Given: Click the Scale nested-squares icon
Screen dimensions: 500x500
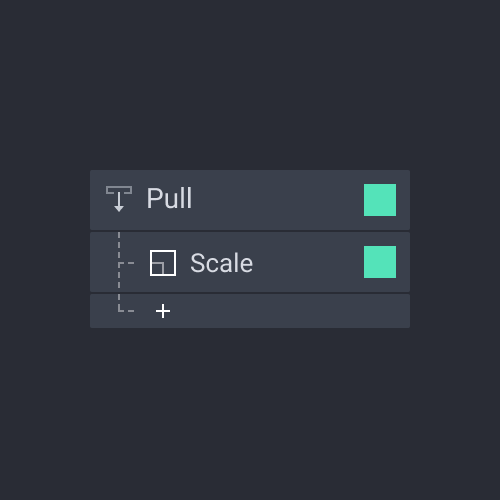Looking at the screenshot, I should [x=163, y=263].
